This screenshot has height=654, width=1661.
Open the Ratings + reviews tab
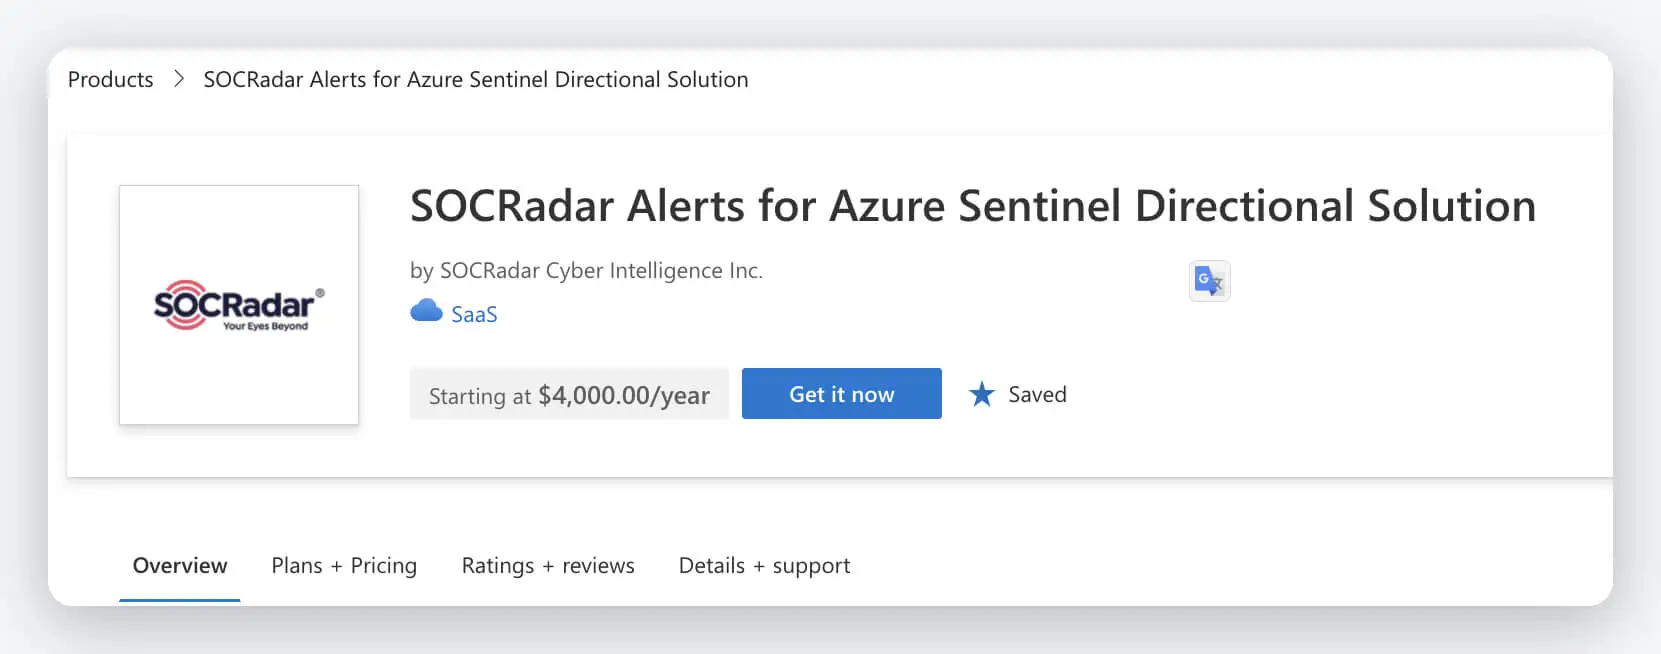548,565
